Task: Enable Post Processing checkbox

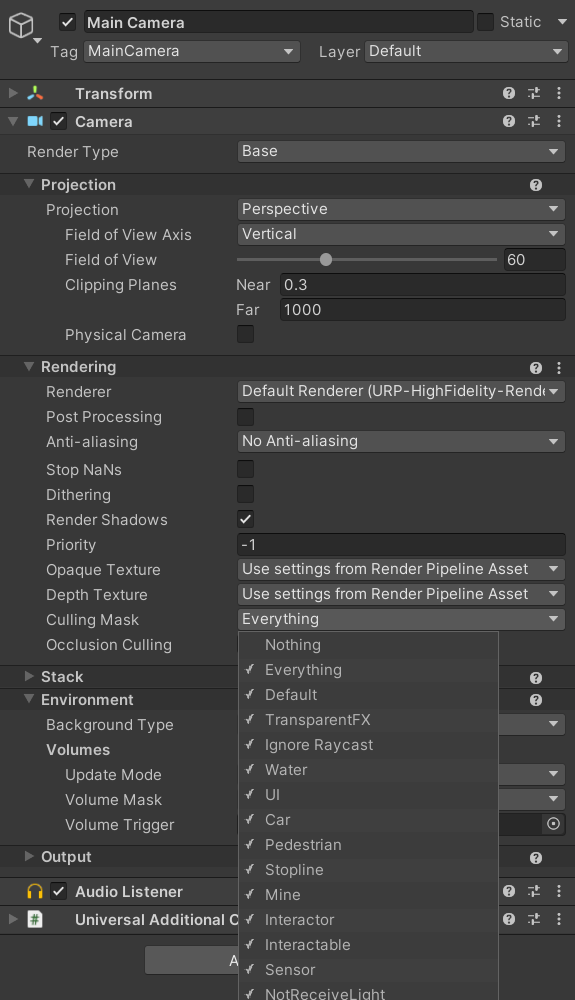Action: pyautogui.click(x=245, y=416)
